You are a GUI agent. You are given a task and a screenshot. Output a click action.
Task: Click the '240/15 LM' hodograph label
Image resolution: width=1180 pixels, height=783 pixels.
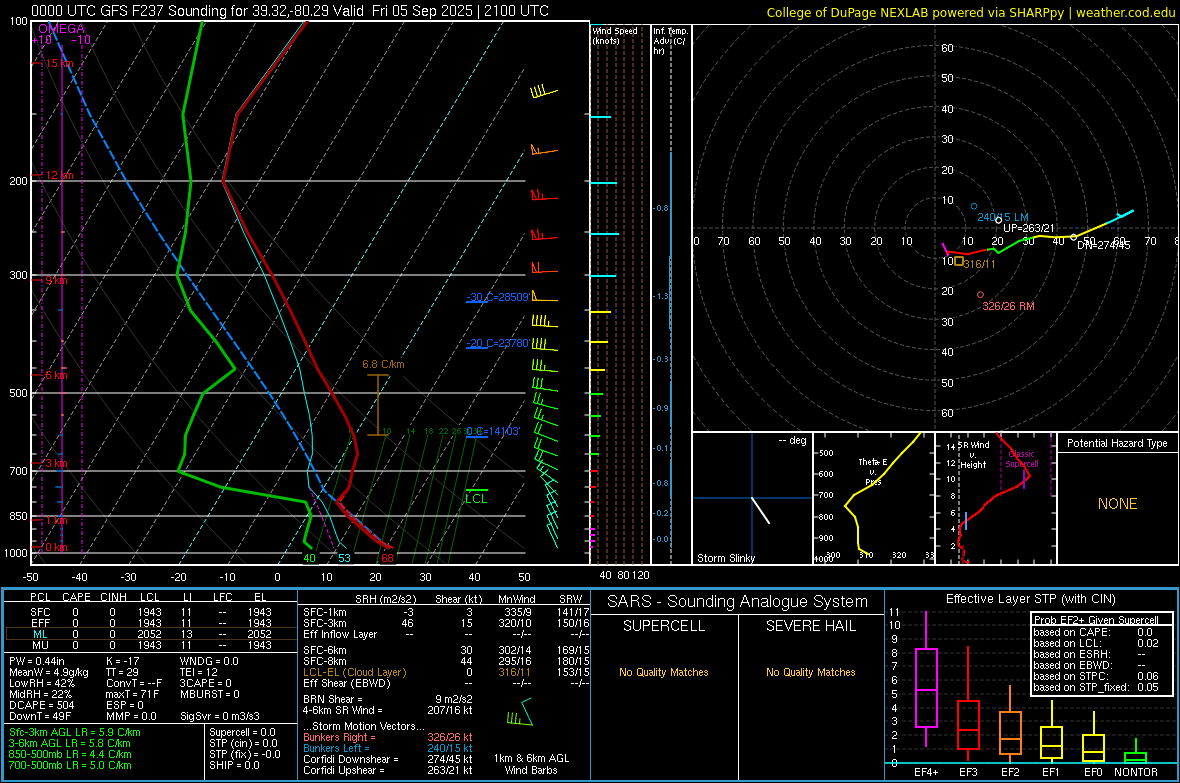(x=1002, y=218)
